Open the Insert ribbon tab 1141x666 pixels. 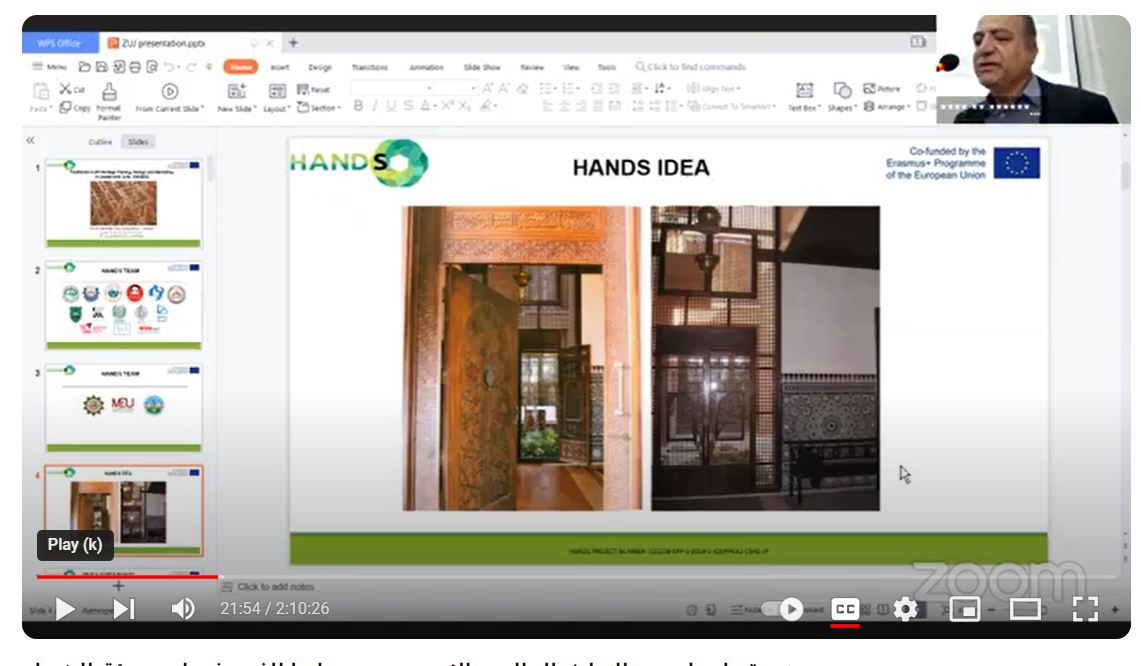[280, 67]
